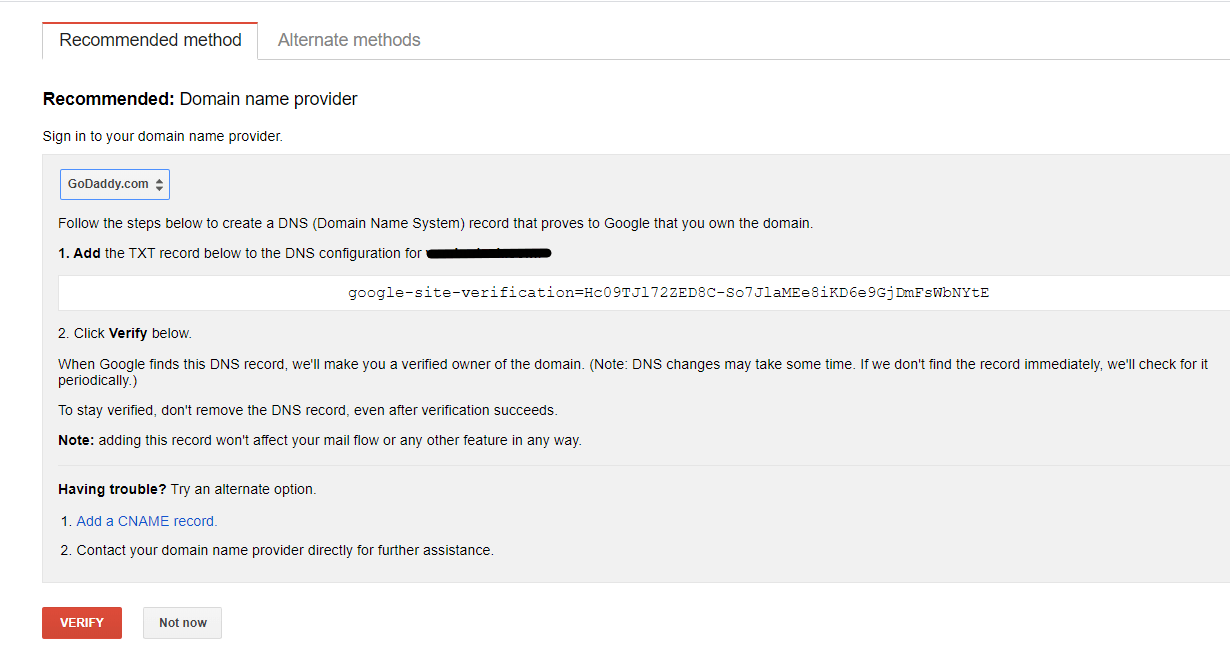This screenshot has height=656, width=1230.
Task: Switch to the Alternate methods tab
Action: click(348, 40)
